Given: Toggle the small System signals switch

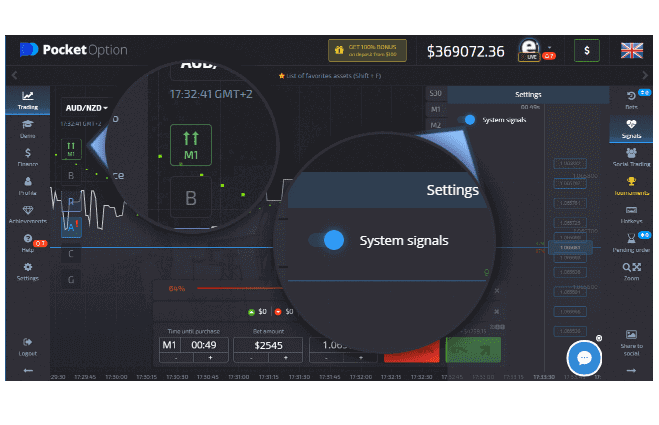Looking at the screenshot, I should (x=466, y=119).
